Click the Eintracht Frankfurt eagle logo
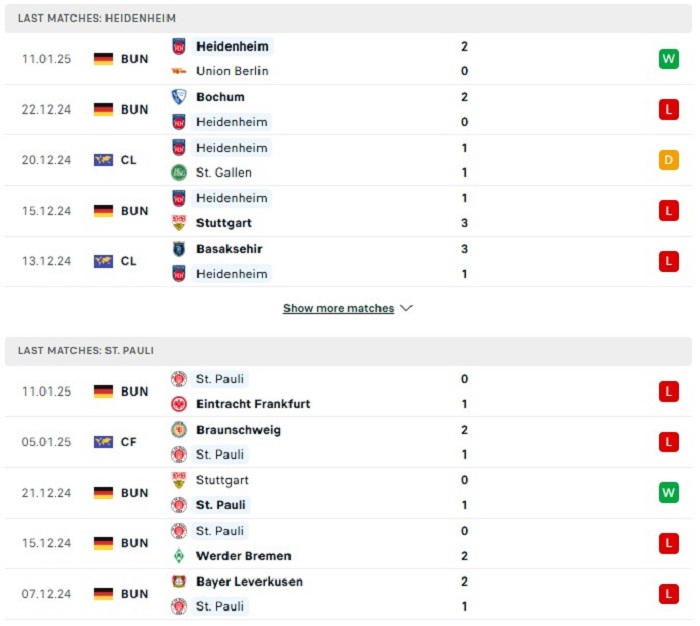 [x=179, y=404]
